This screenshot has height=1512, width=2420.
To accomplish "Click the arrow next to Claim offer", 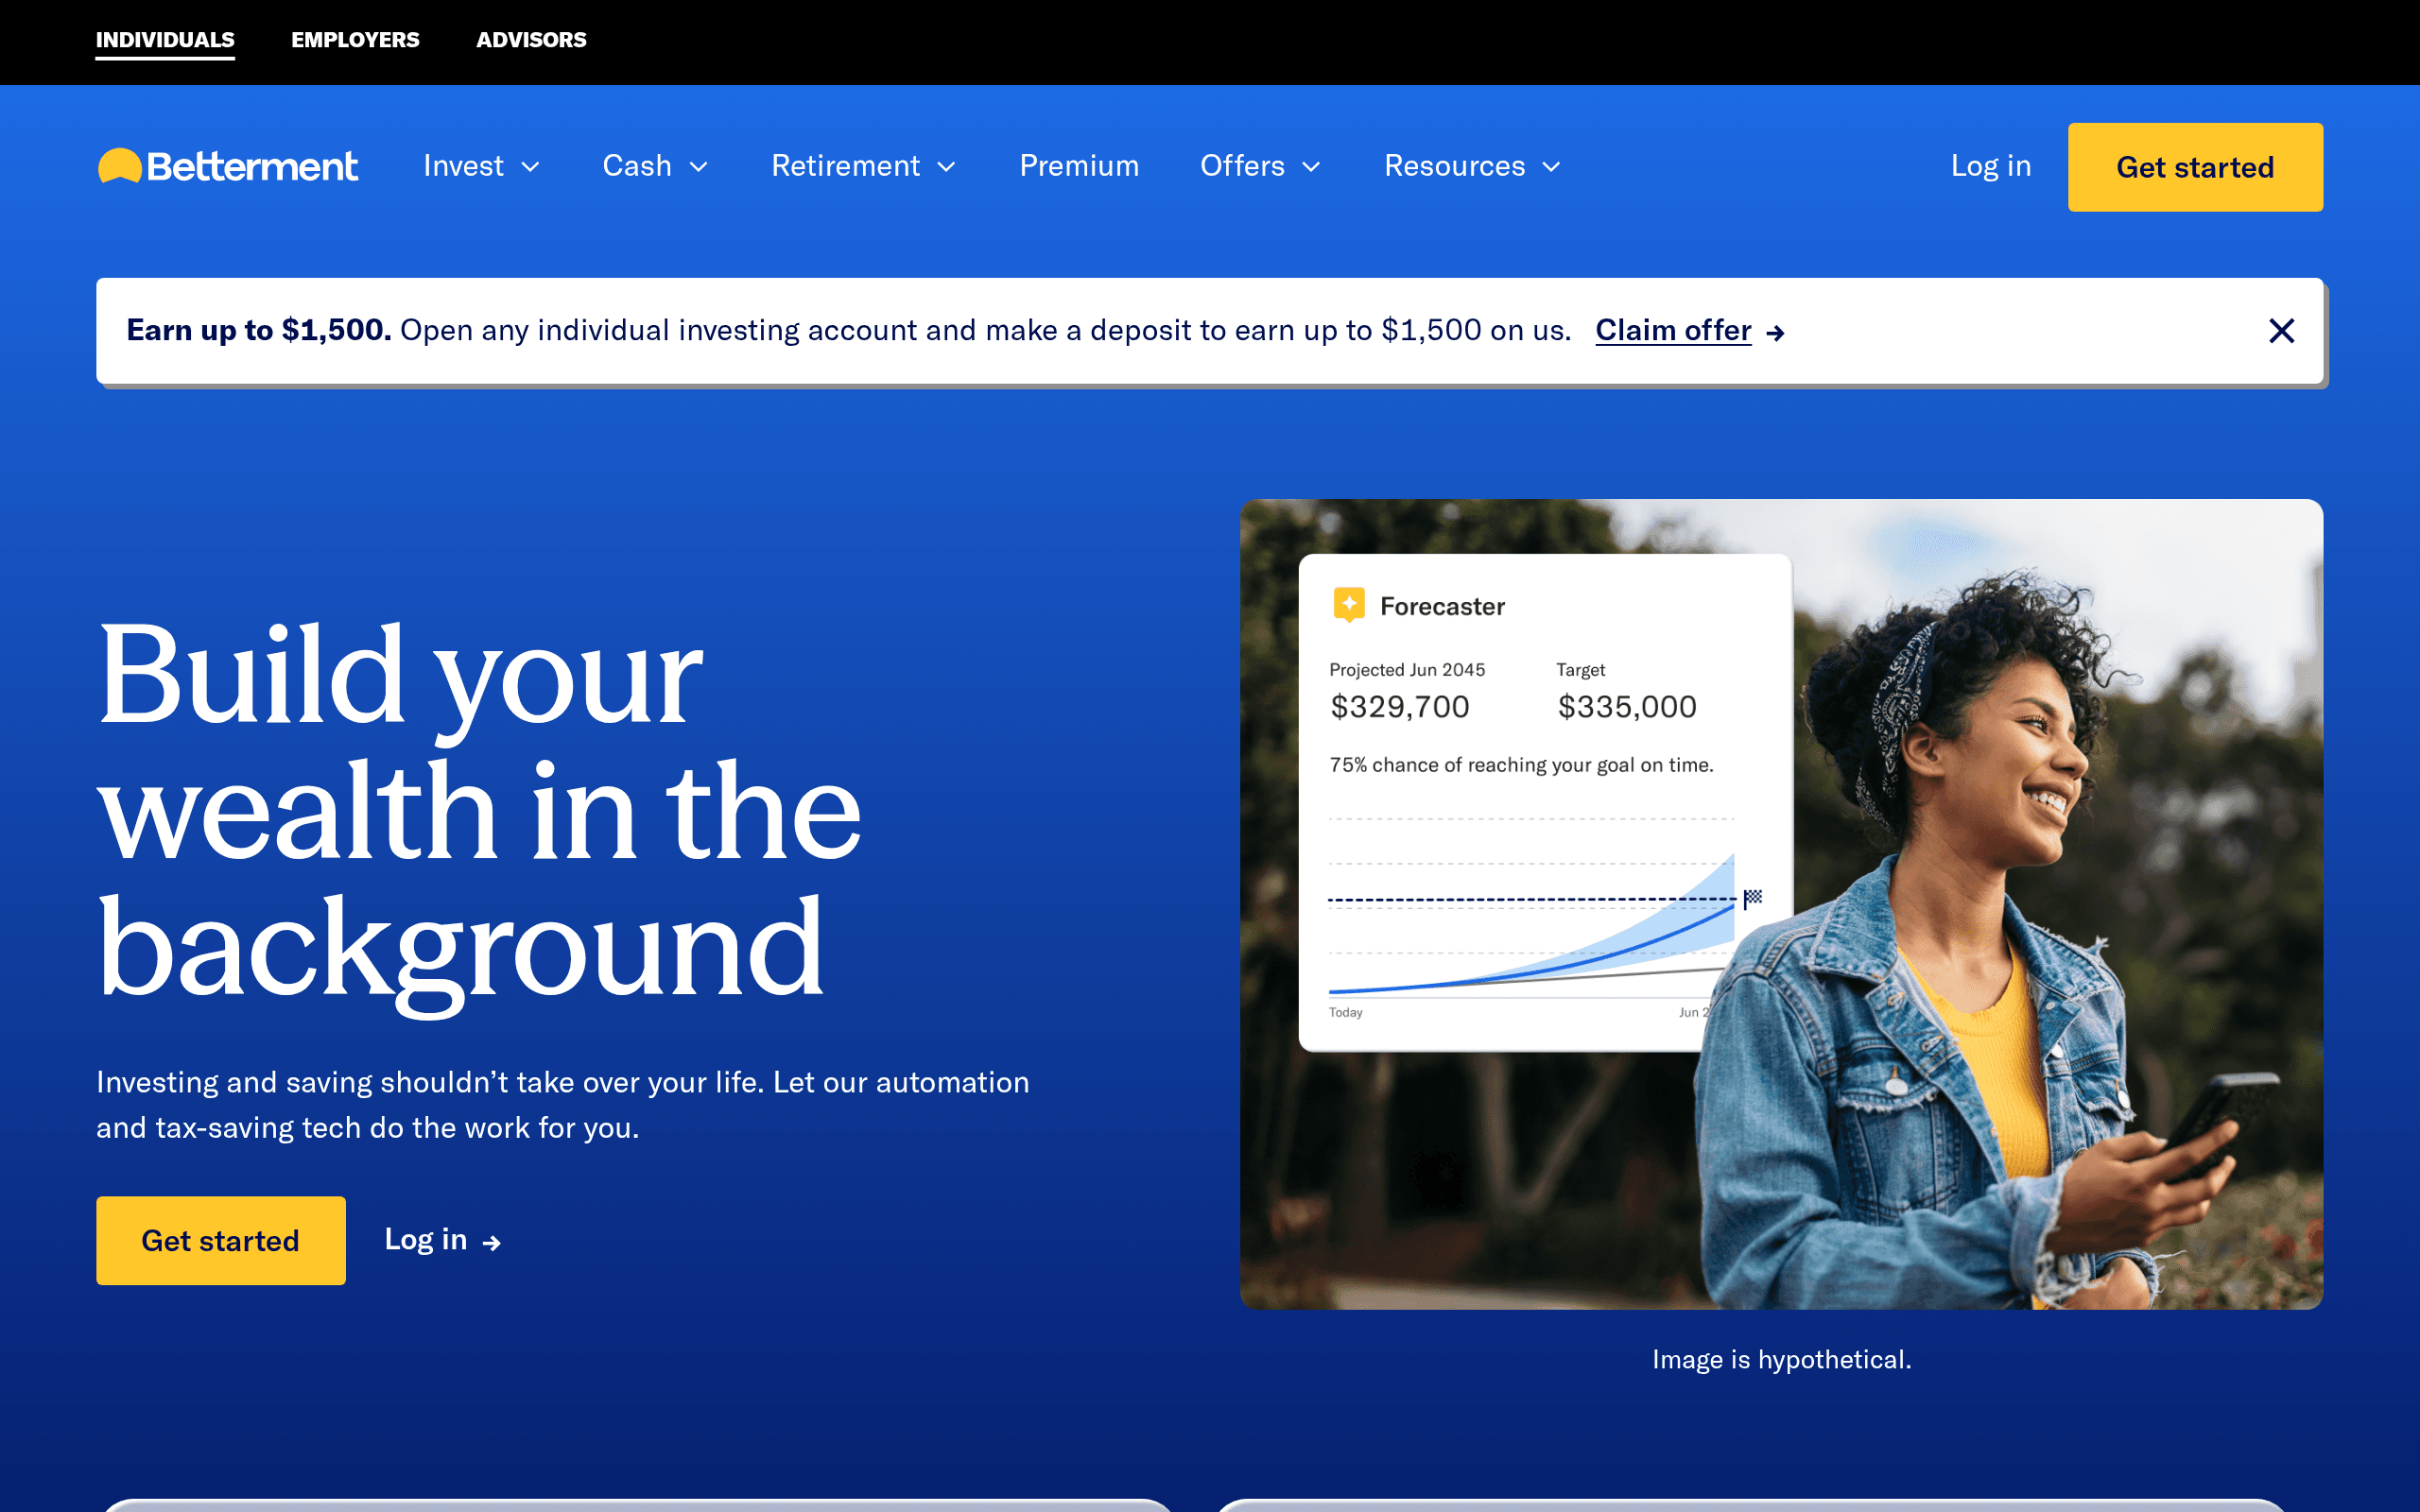I will [1775, 333].
